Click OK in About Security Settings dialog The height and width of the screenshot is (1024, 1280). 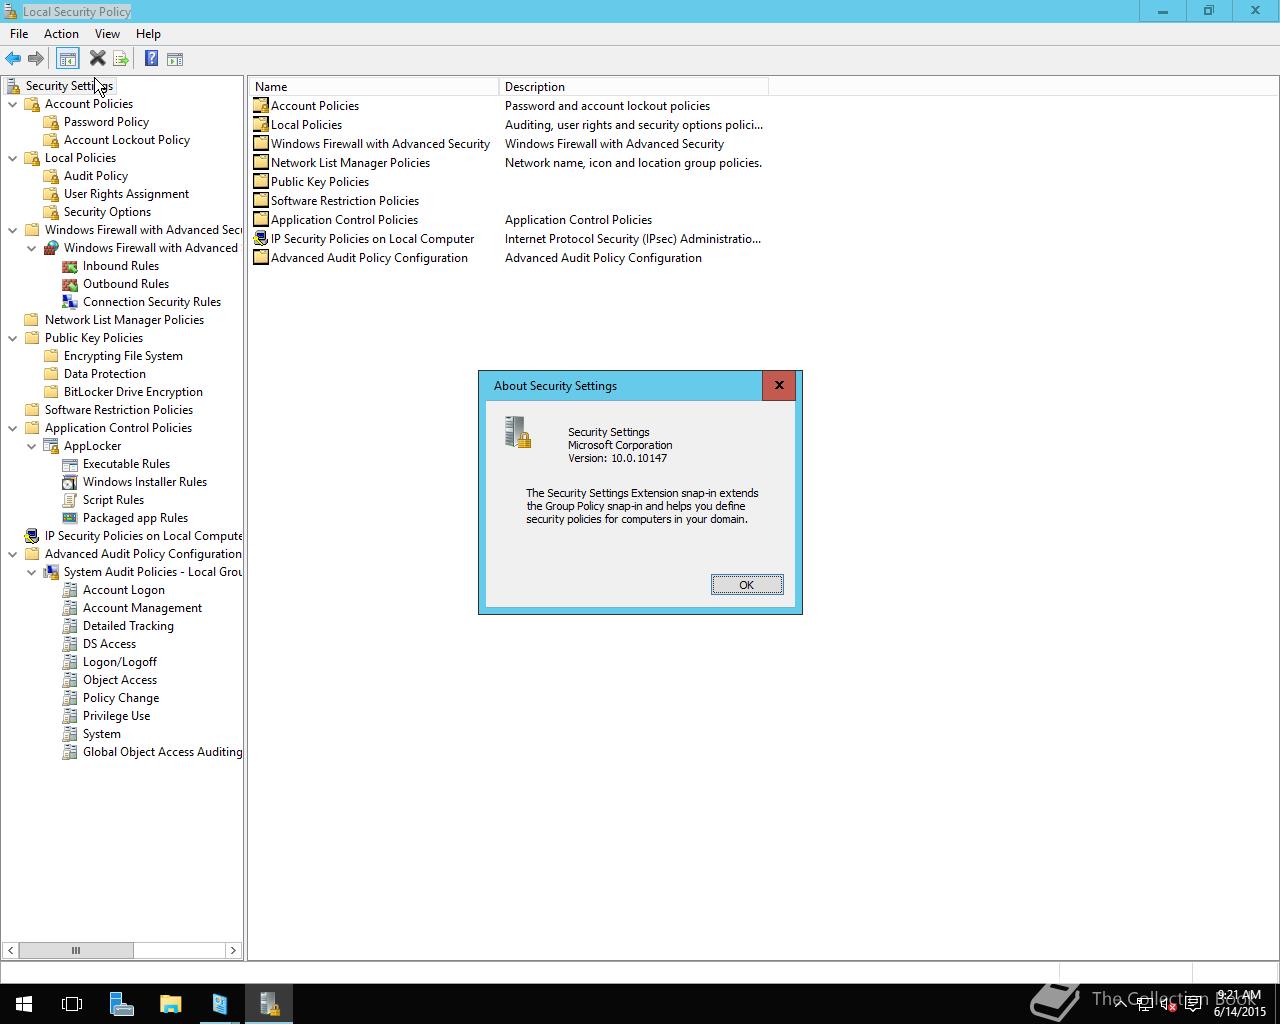746,585
